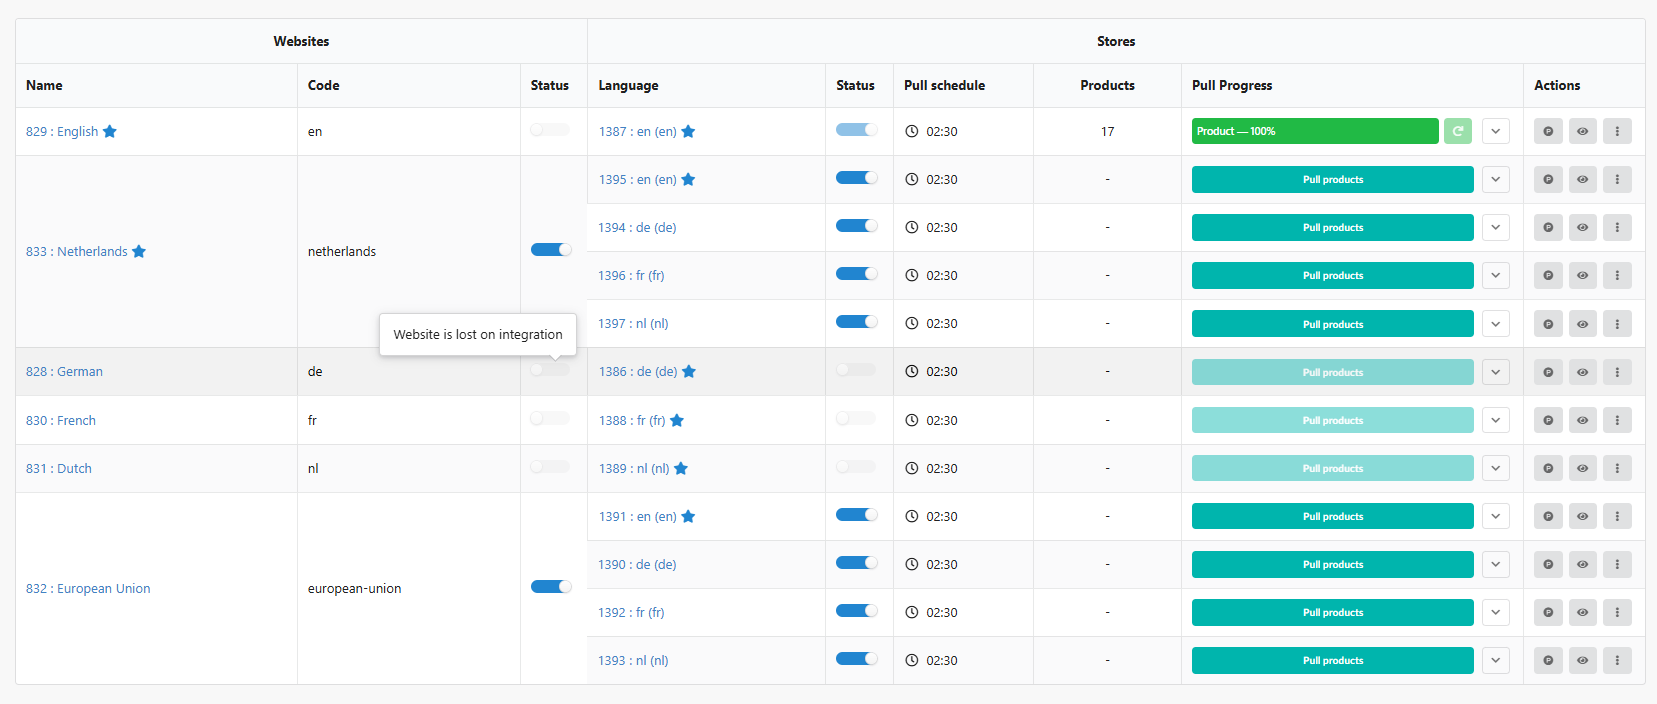This screenshot has width=1657, height=704.
Task: Expand the pull options chevron for store 1392
Action: 1495,612
